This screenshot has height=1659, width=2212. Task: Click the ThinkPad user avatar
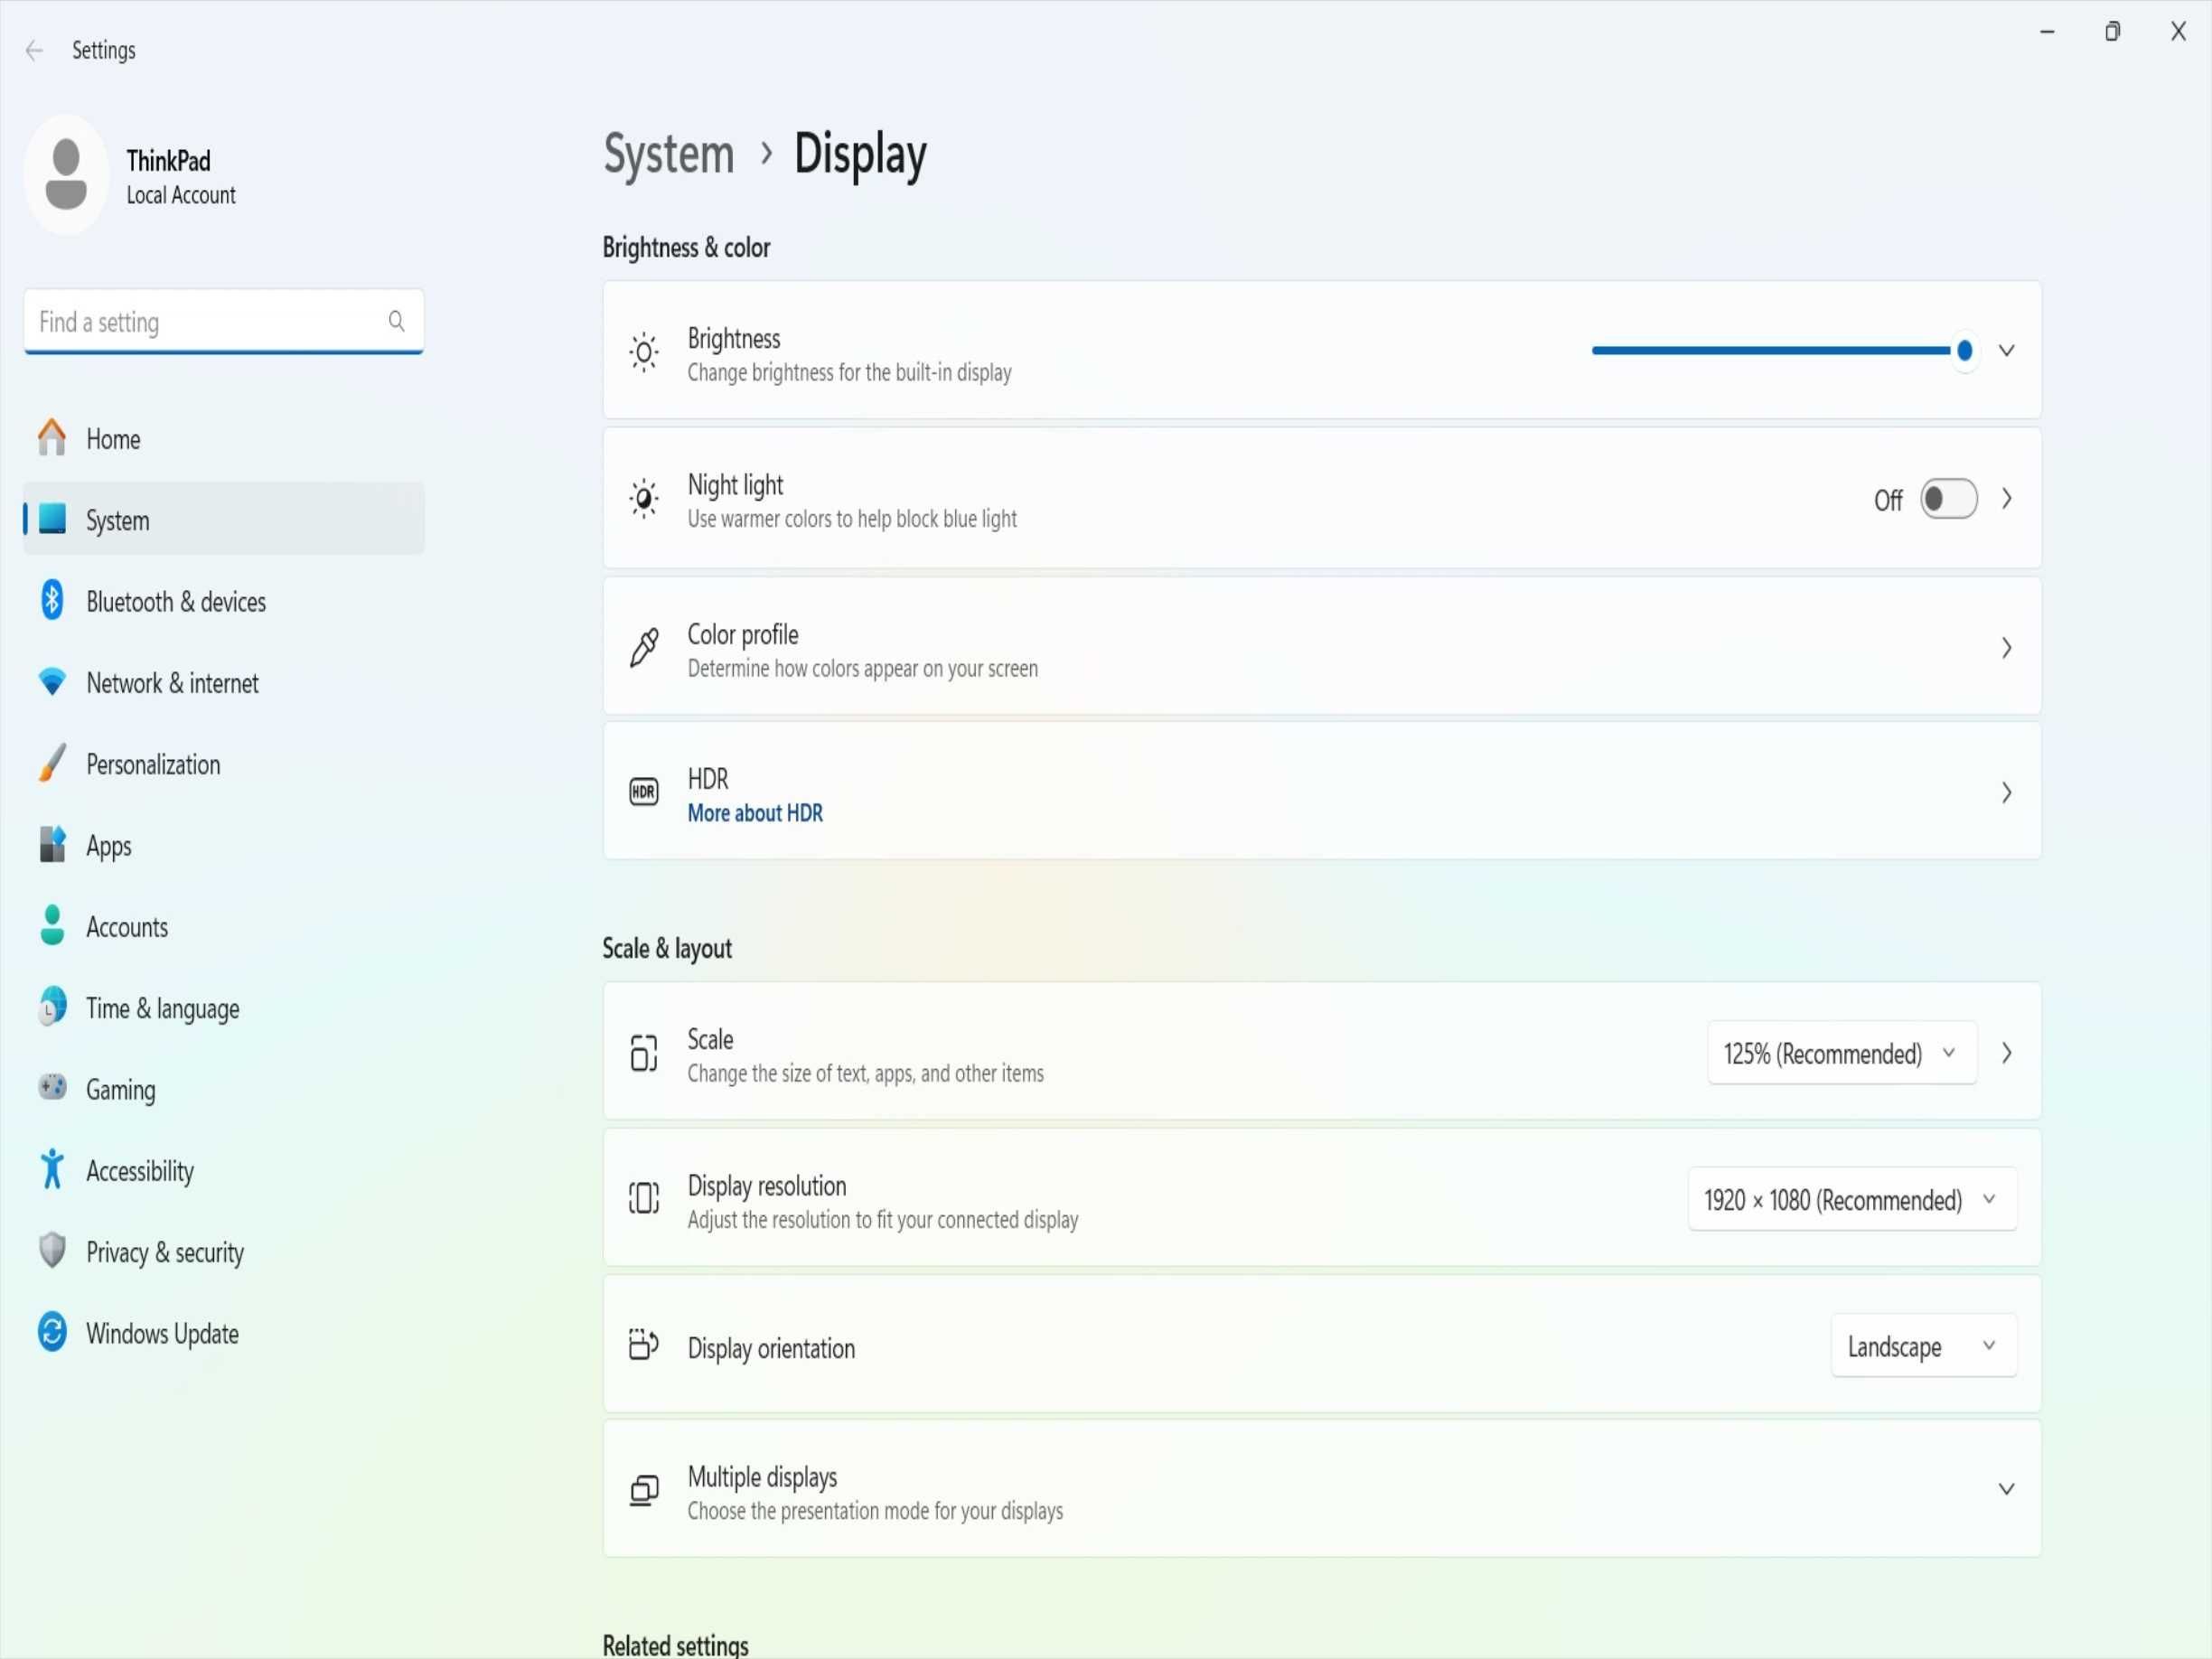[x=66, y=174]
